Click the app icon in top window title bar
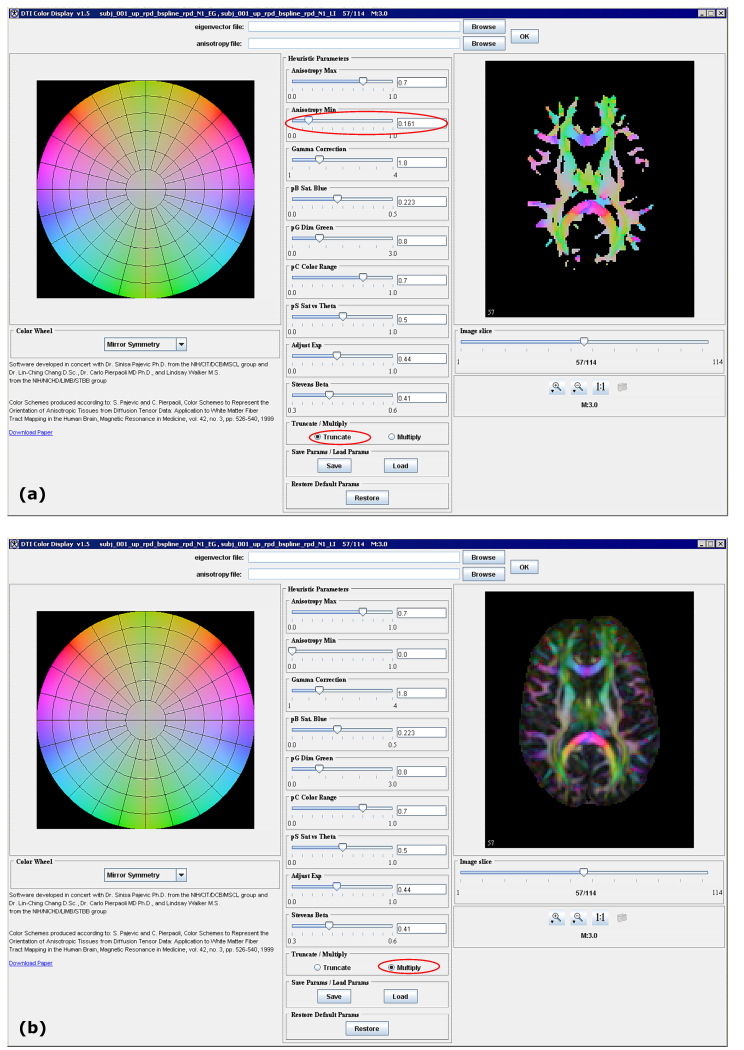The width and height of the screenshot is (744, 1050). coord(14,11)
